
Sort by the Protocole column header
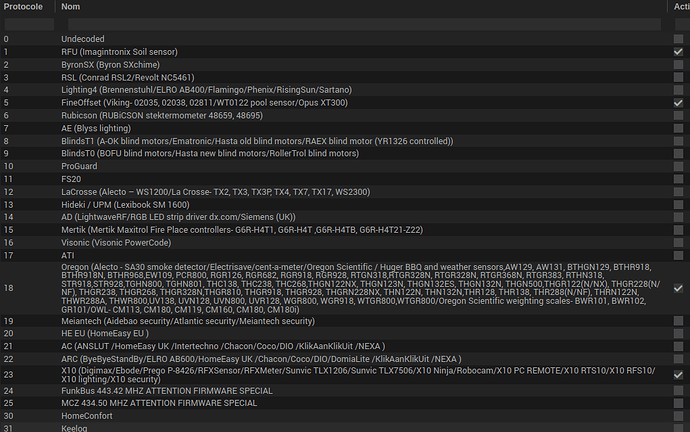23,7
